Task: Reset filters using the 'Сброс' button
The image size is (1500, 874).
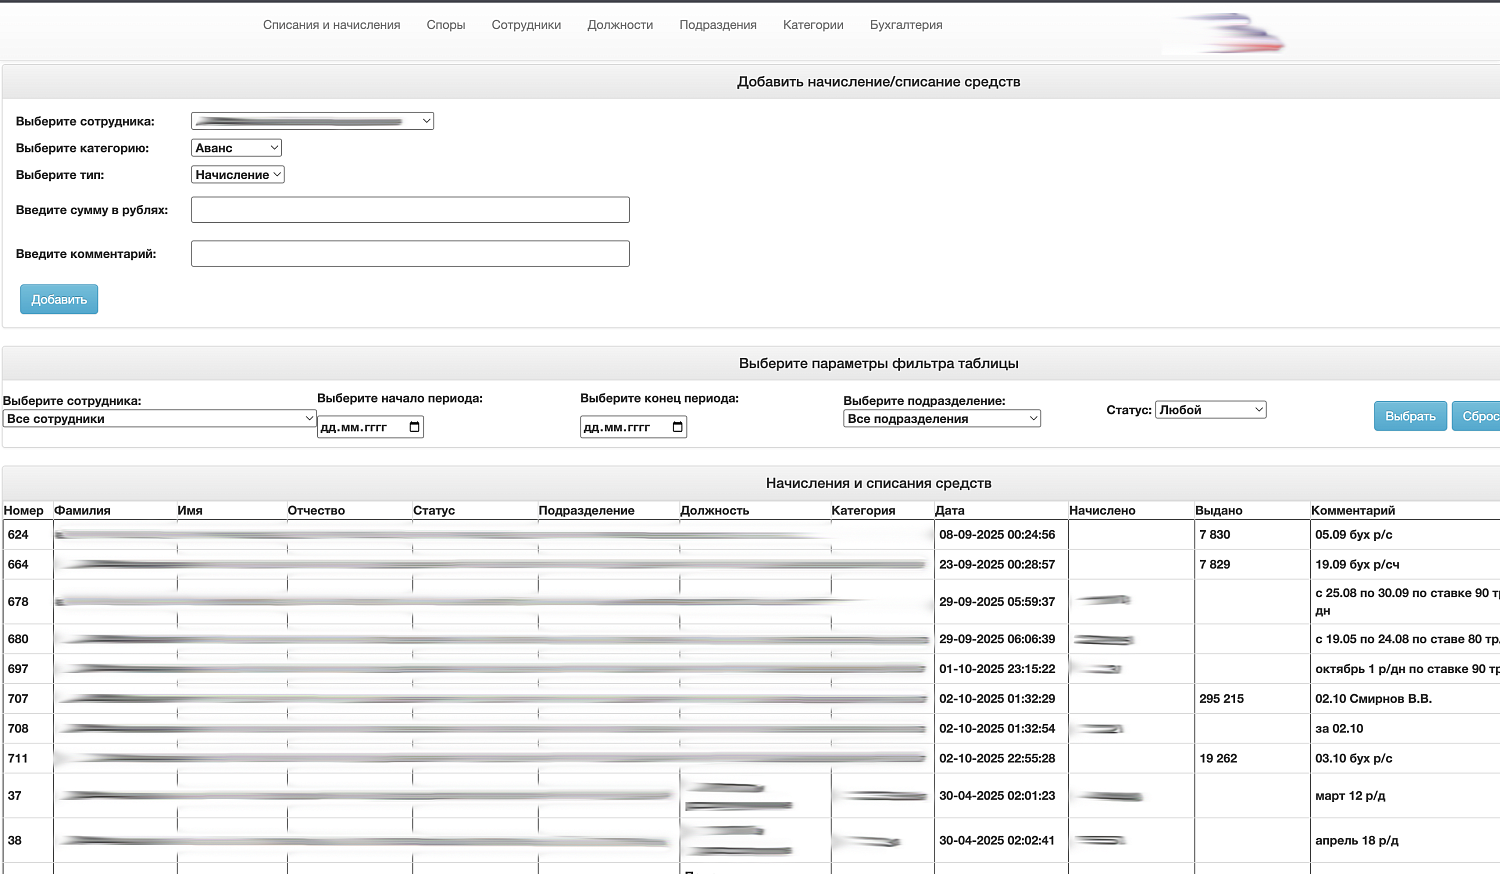Action: click(1482, 416)
